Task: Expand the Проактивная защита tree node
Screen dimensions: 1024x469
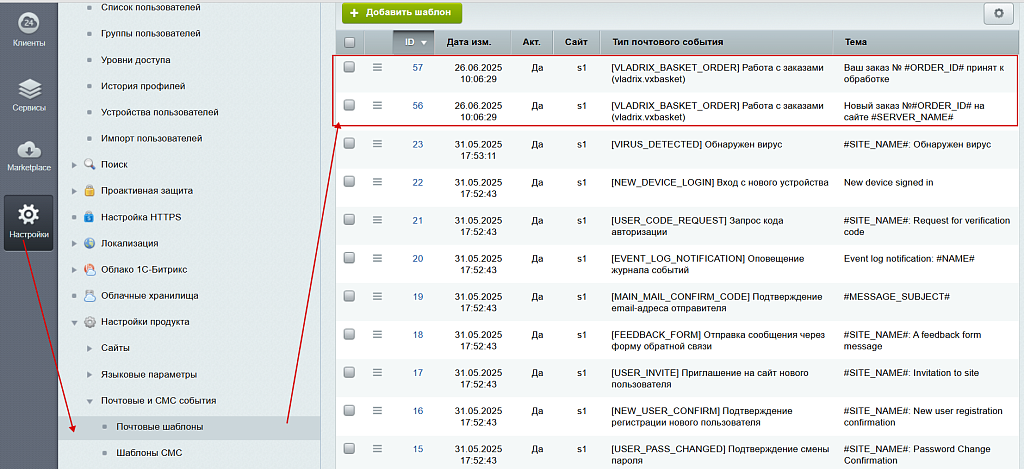Action: [75, 190]
